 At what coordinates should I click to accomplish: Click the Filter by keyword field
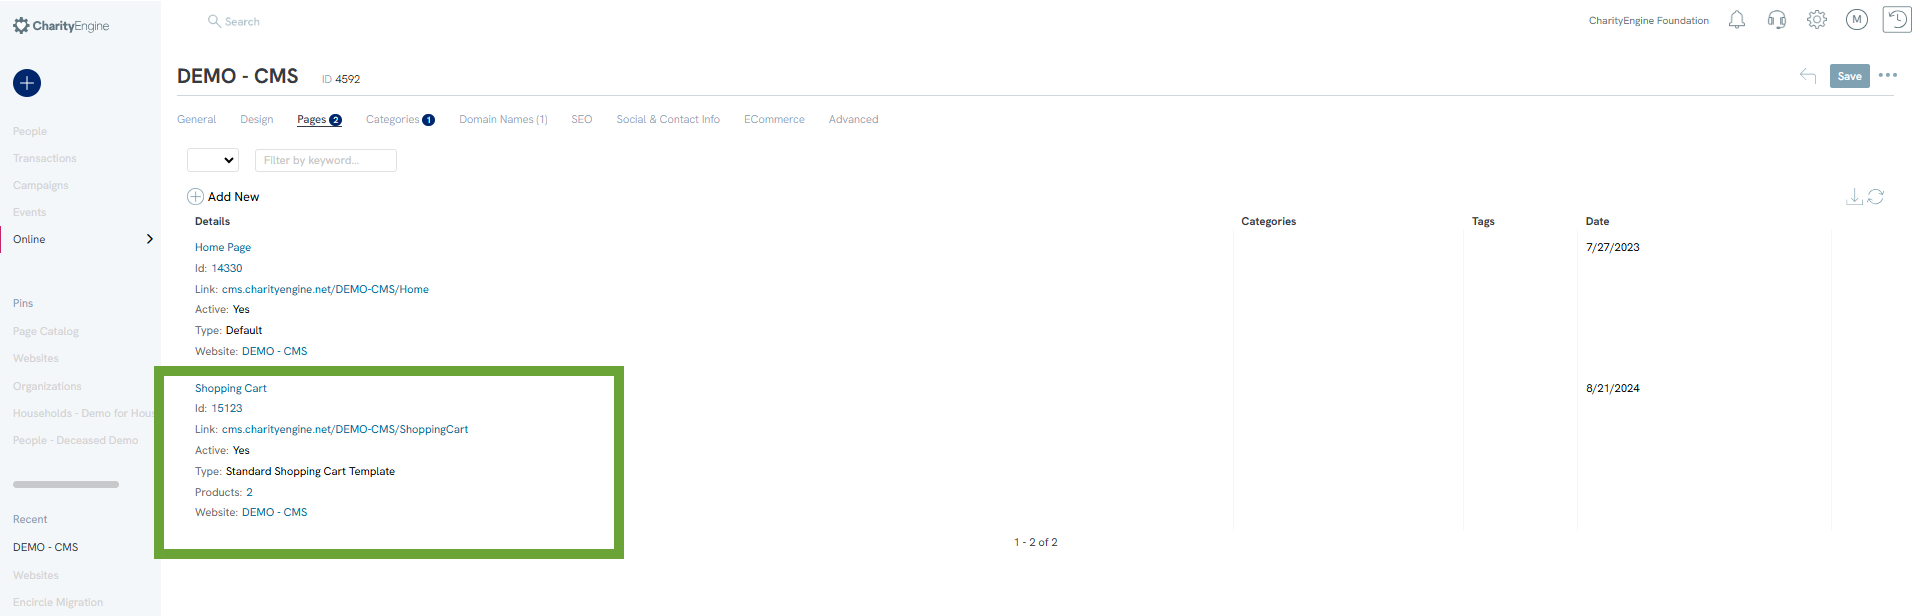pyautogui.click(x=326, y=160)
